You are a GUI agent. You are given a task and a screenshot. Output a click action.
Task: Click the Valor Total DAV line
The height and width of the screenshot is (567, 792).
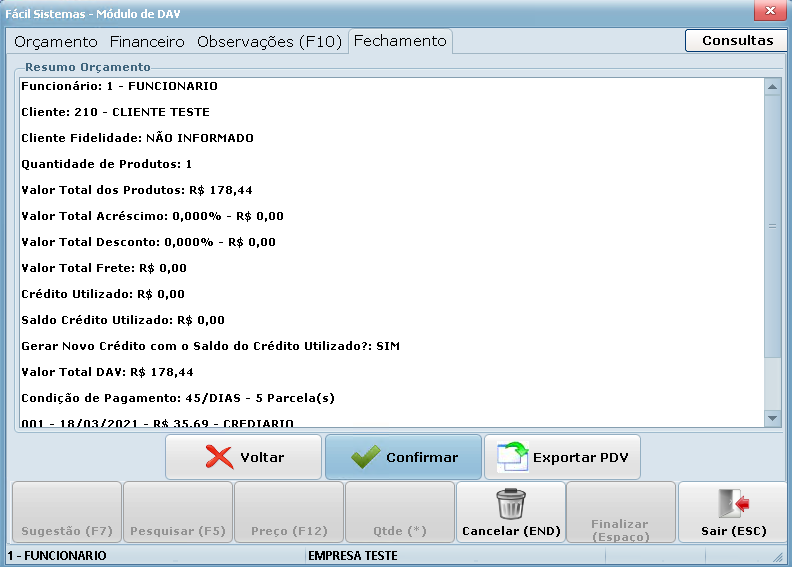(x=108, y=372)
